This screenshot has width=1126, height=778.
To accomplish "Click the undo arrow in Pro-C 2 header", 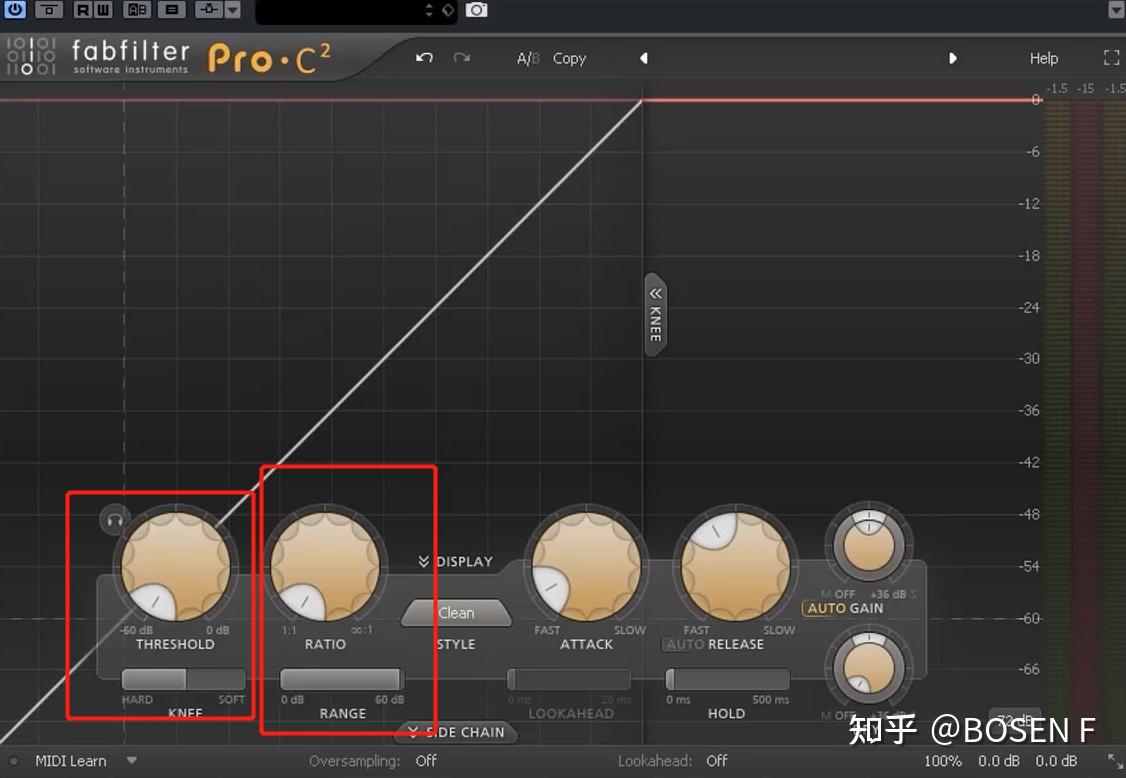I will click(423, 58).
